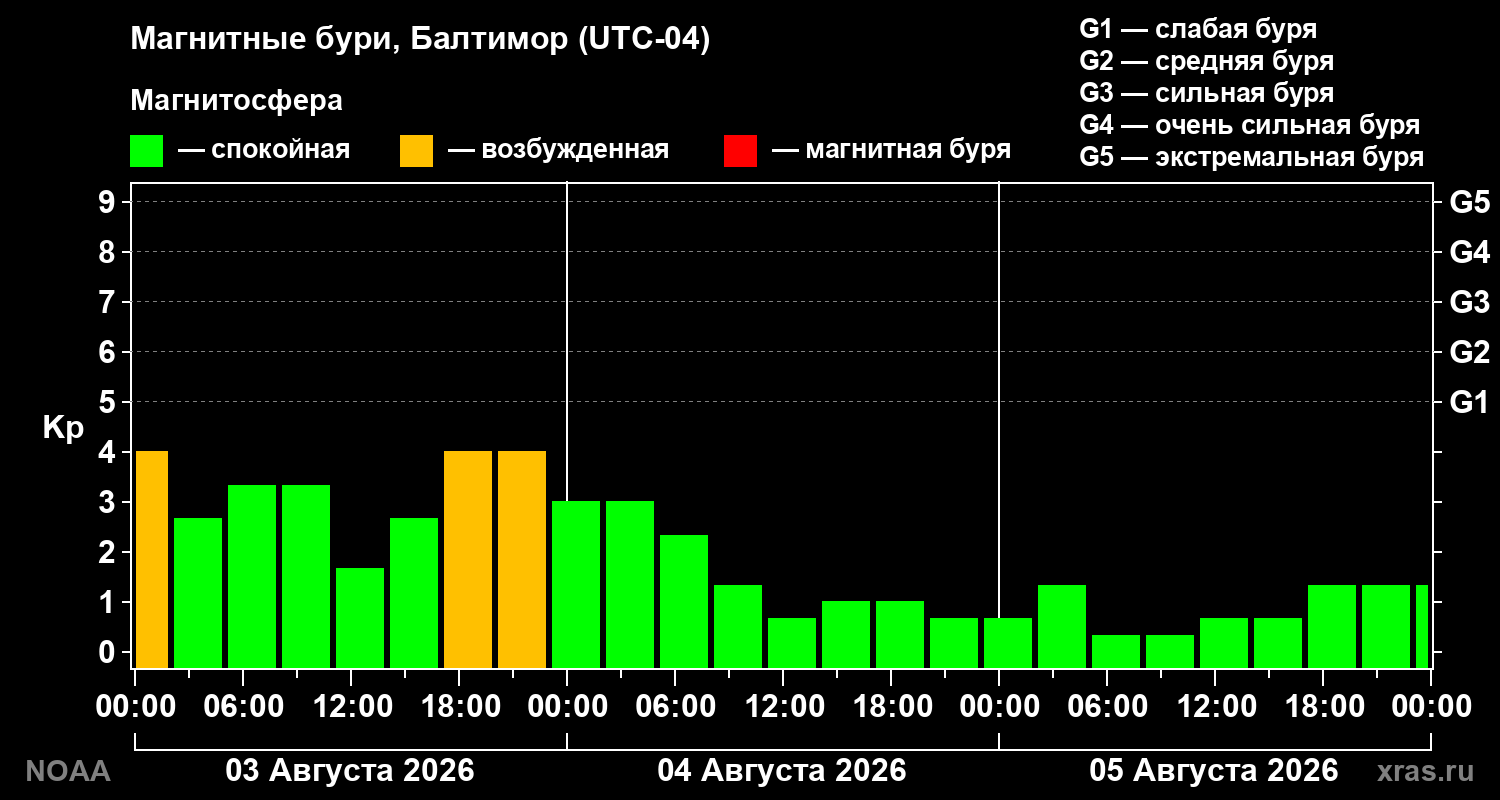Click the first green bar of 04 August
The image size is (1500, 800).
(576, 584)
